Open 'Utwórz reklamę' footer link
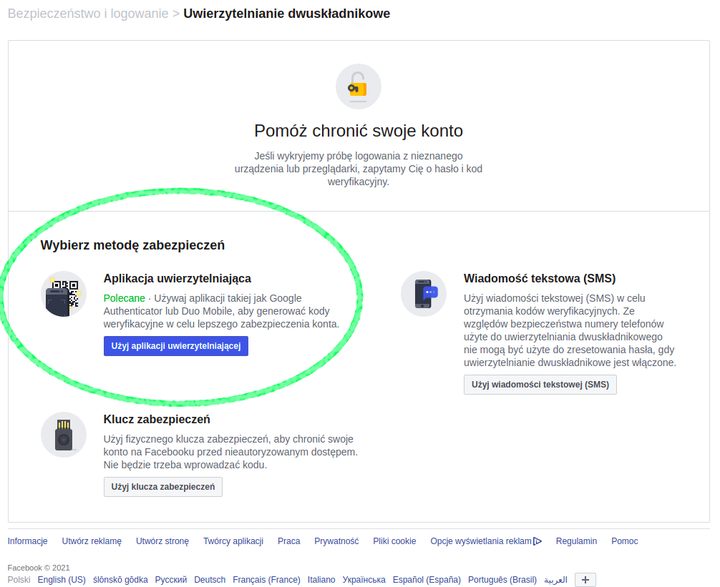This screenshot has width=720, height=587. 91,541
